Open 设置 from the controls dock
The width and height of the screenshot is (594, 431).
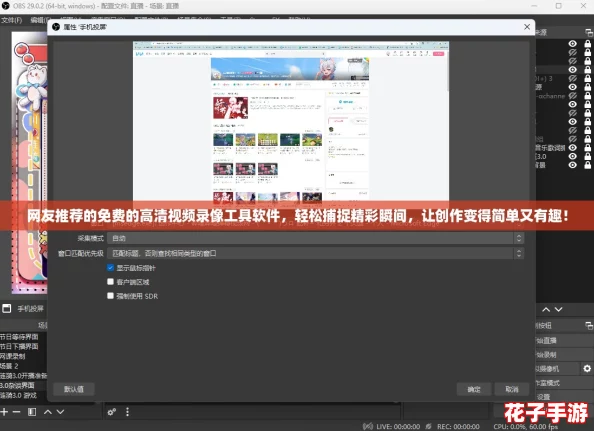coord(563,397)
